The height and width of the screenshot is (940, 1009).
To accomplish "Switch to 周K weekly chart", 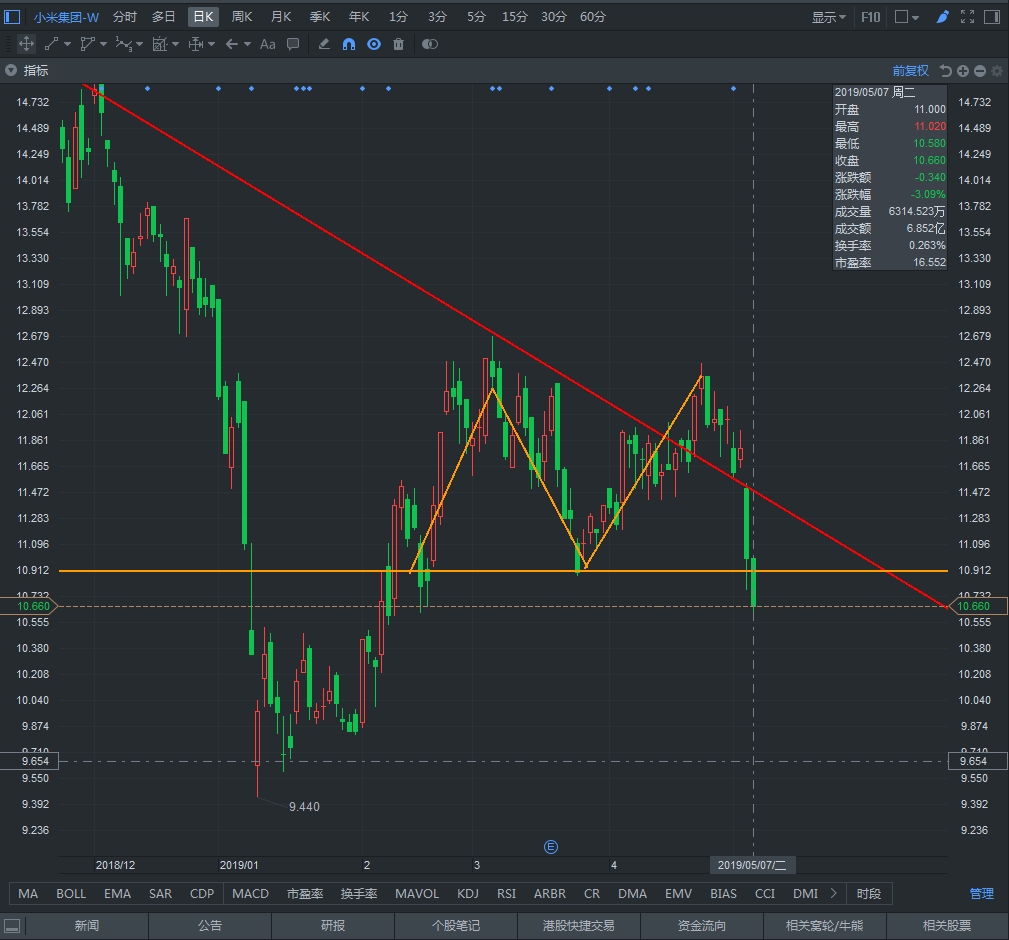I will pyautogui.click(x=242, y=17).
